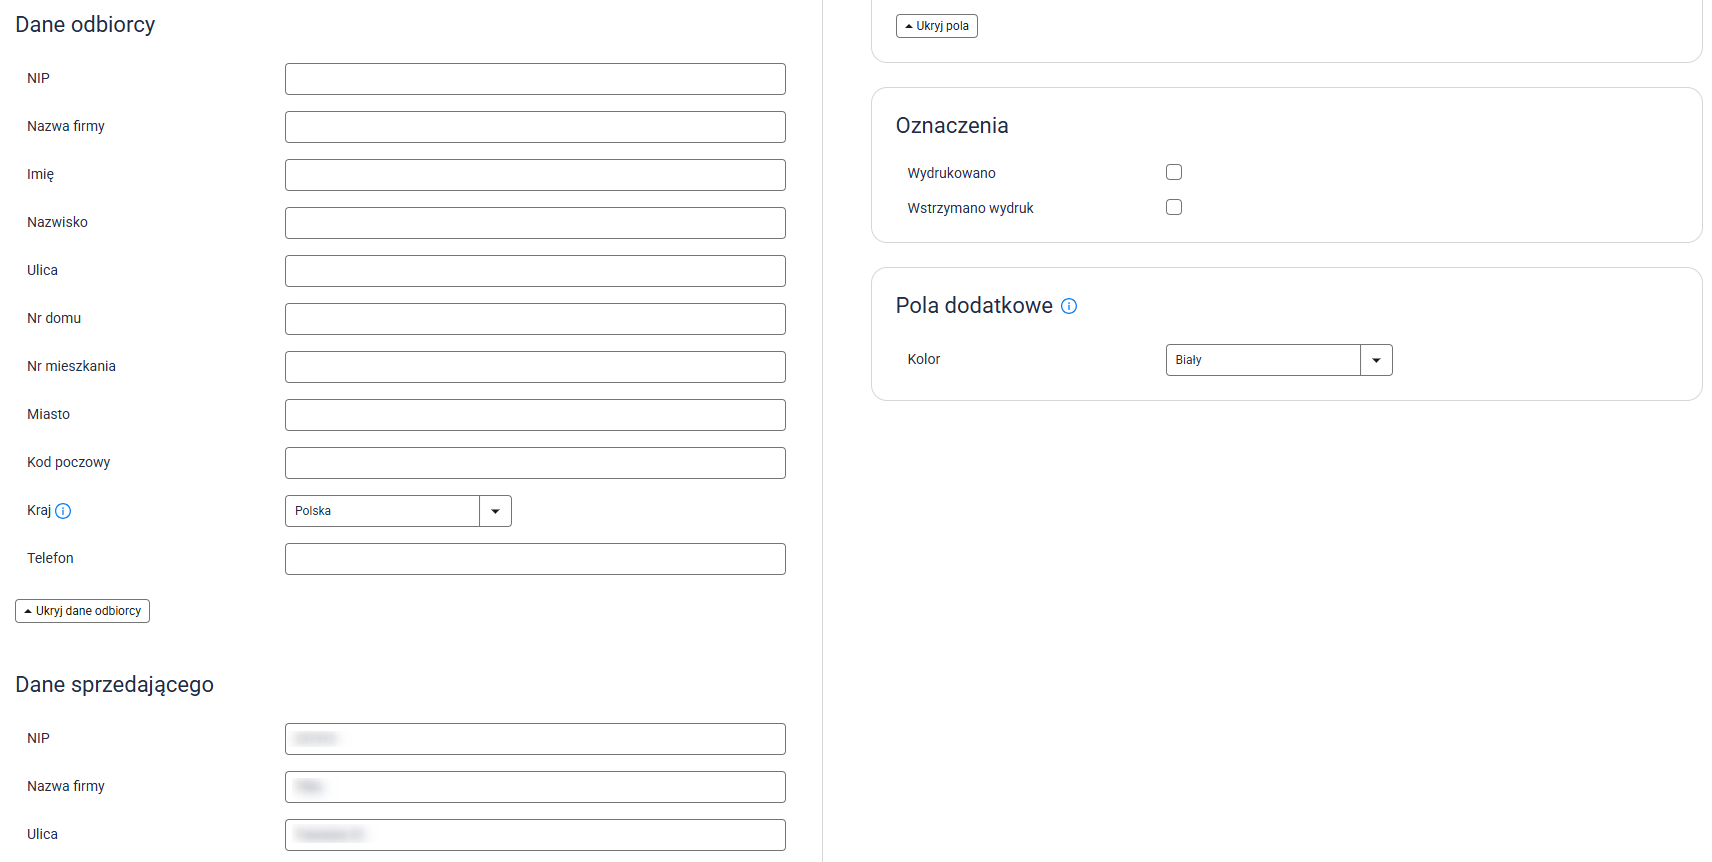1712x862 pixels.
Task: Click the info icon beside Pola dodatkowe
Action: pyautogui.click(x=1069, y=306)
